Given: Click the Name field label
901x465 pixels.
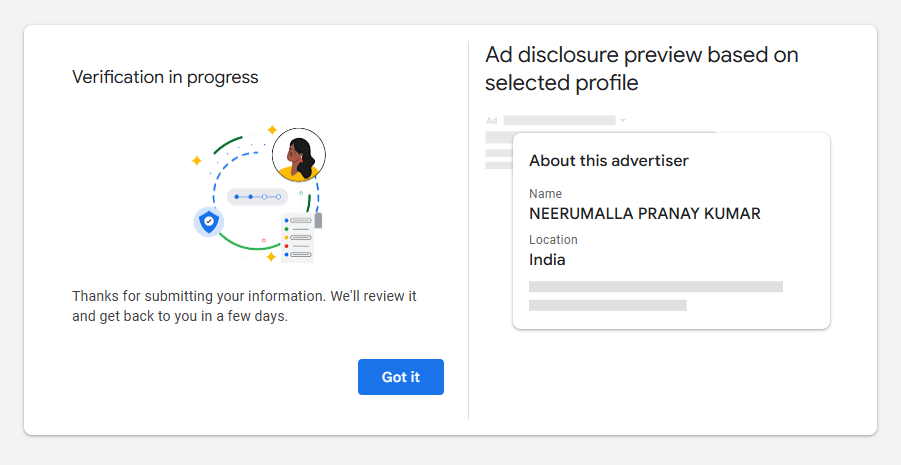Looking at the screenshot, I should (x=545, y=194).
